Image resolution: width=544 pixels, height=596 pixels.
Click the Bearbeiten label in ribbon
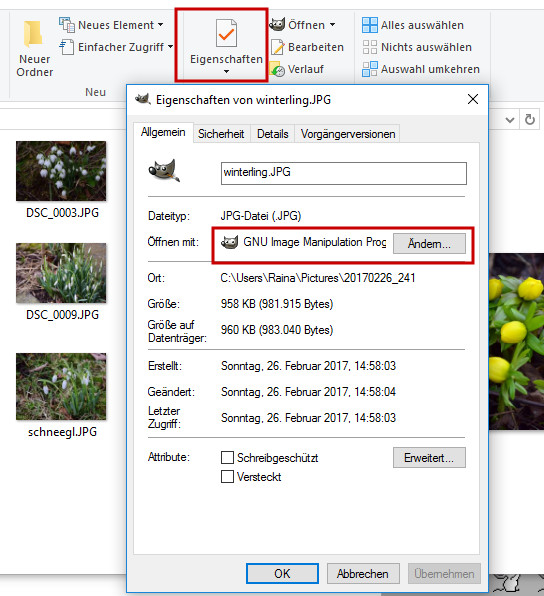click(x=316, y=47)
